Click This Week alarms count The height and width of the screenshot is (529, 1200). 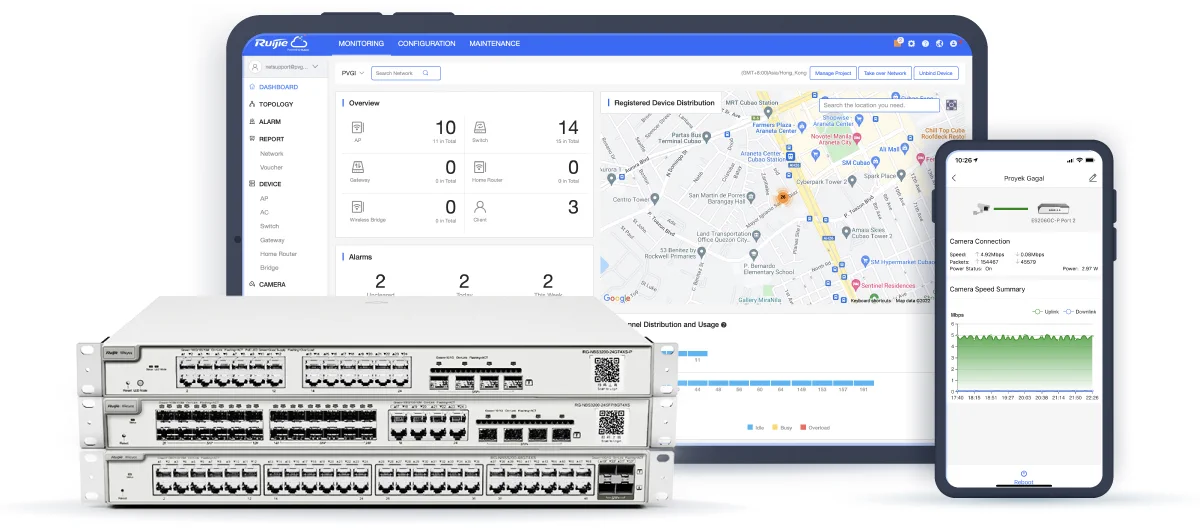(x=547, y=282)
